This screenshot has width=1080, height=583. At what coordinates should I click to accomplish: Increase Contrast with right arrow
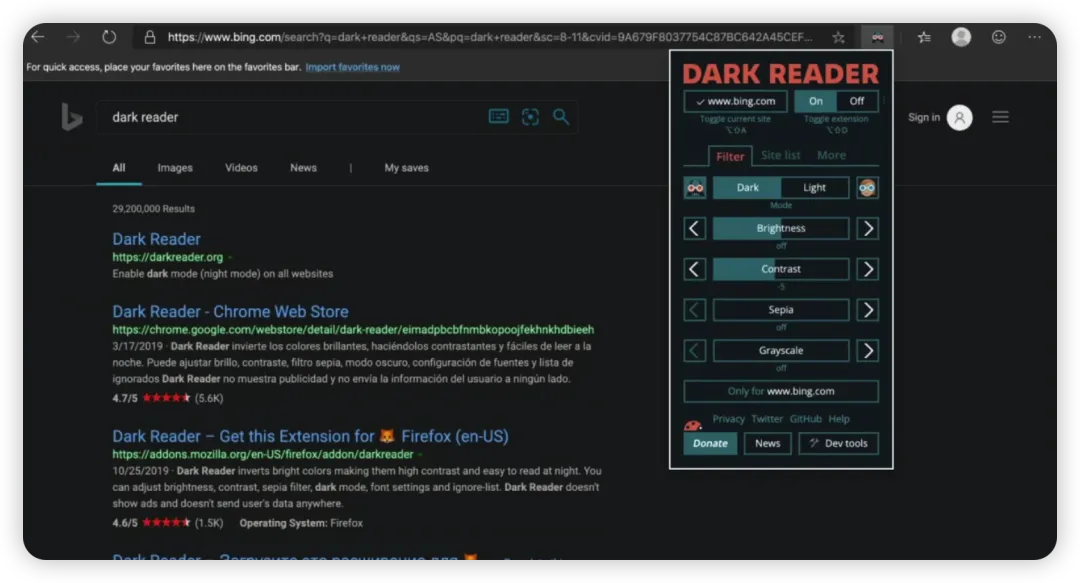click(x=868, y=269)
